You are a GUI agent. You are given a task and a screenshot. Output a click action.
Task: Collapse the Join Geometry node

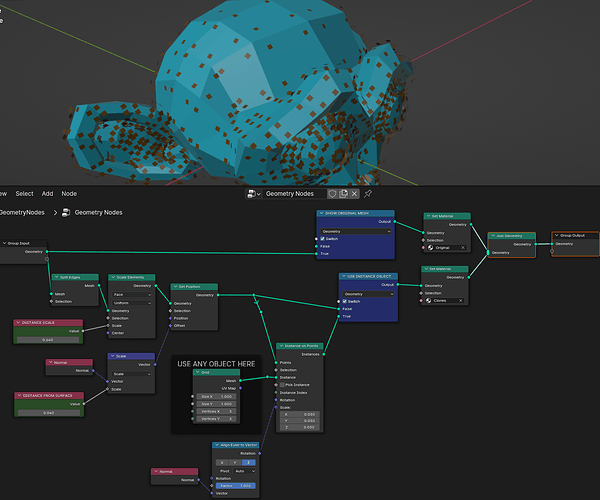[493, 236]
